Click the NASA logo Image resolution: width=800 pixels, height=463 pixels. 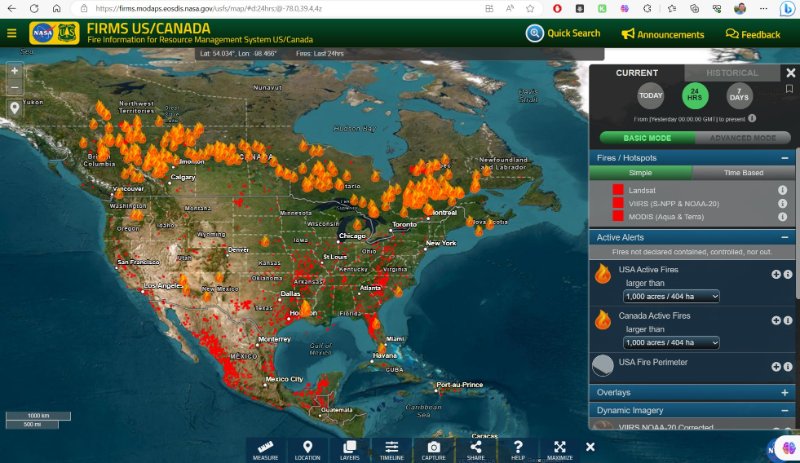[x=43, y=33]
